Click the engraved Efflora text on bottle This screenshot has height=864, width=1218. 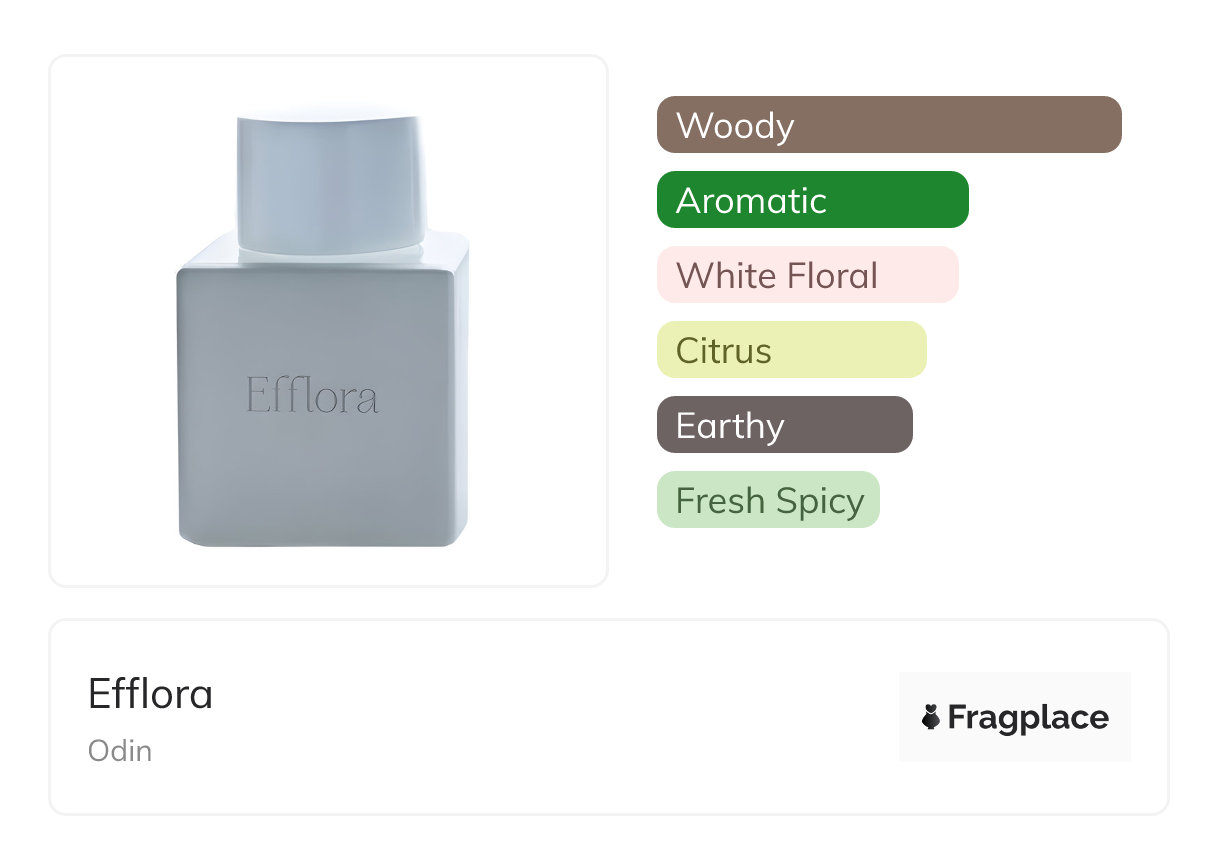coord(312,395)
